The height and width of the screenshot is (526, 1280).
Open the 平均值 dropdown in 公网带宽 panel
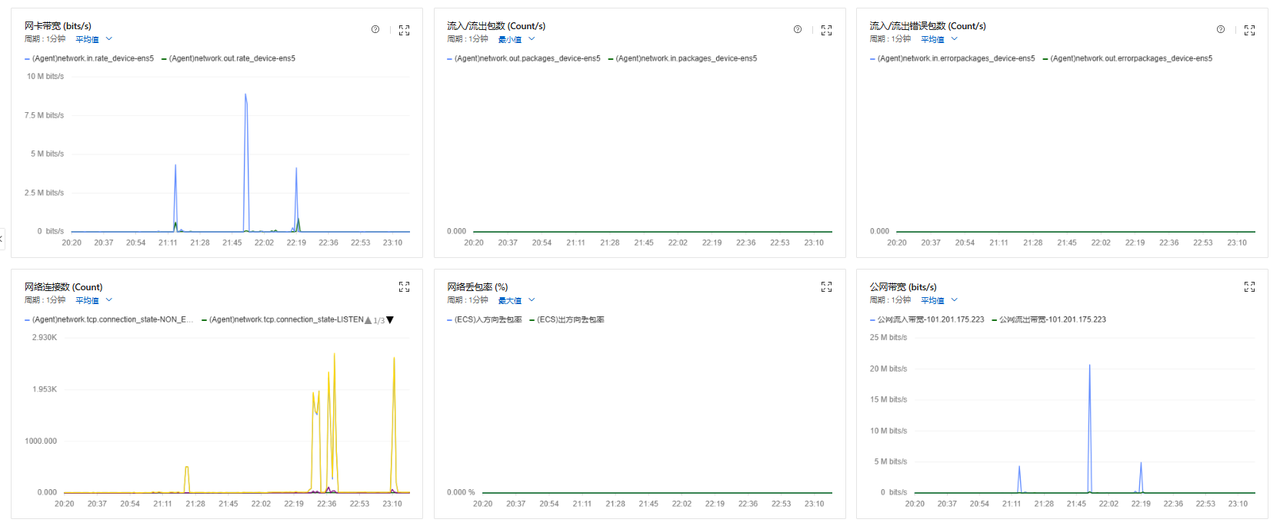click(x=939, y=300)
